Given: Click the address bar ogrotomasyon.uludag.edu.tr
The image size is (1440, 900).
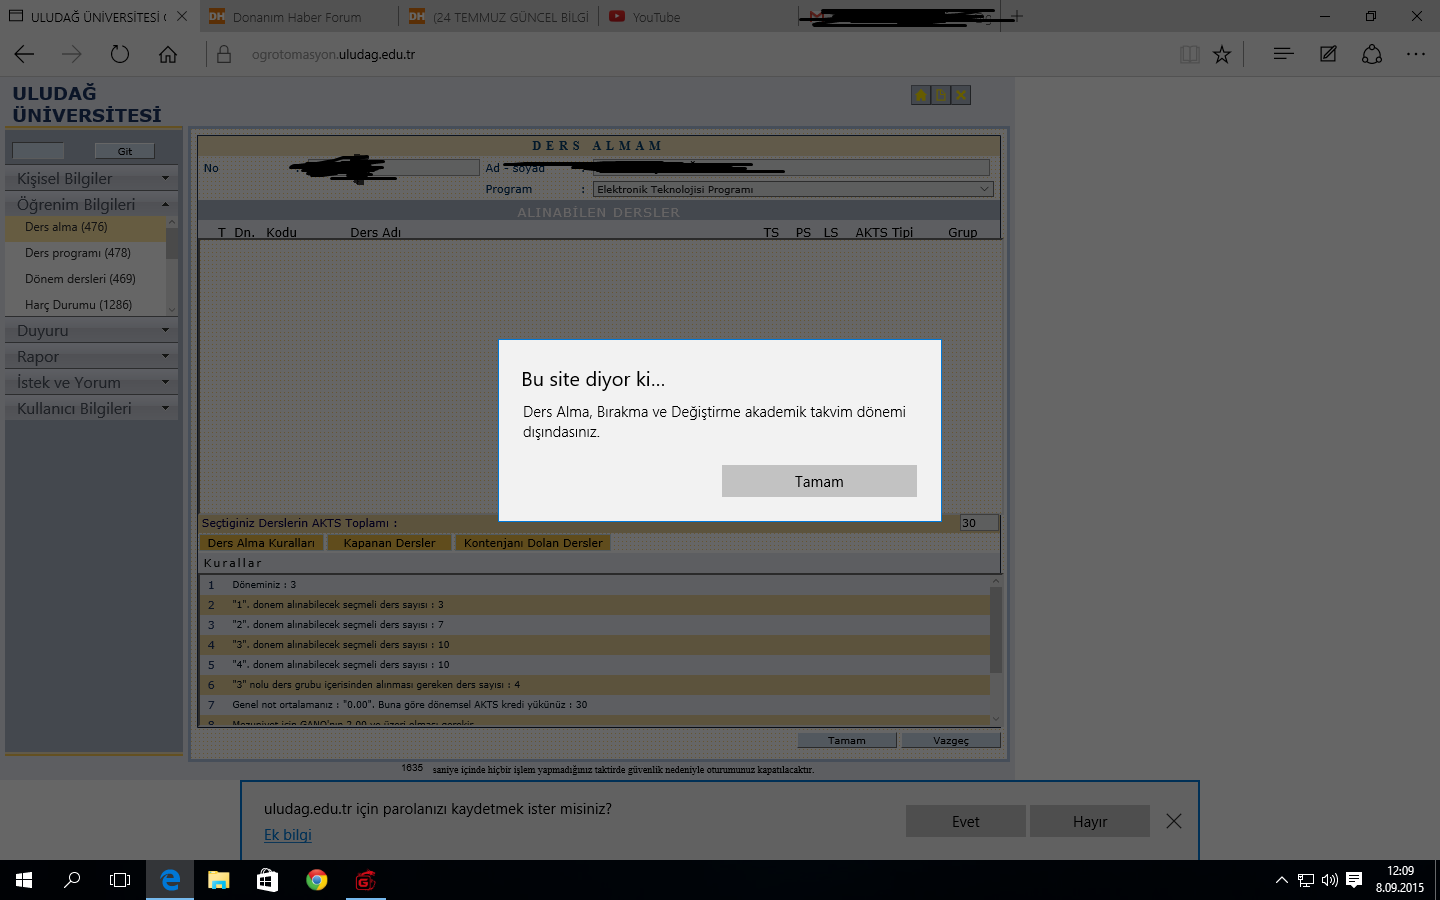Looking at the screenshot, I should coord(333,54).
